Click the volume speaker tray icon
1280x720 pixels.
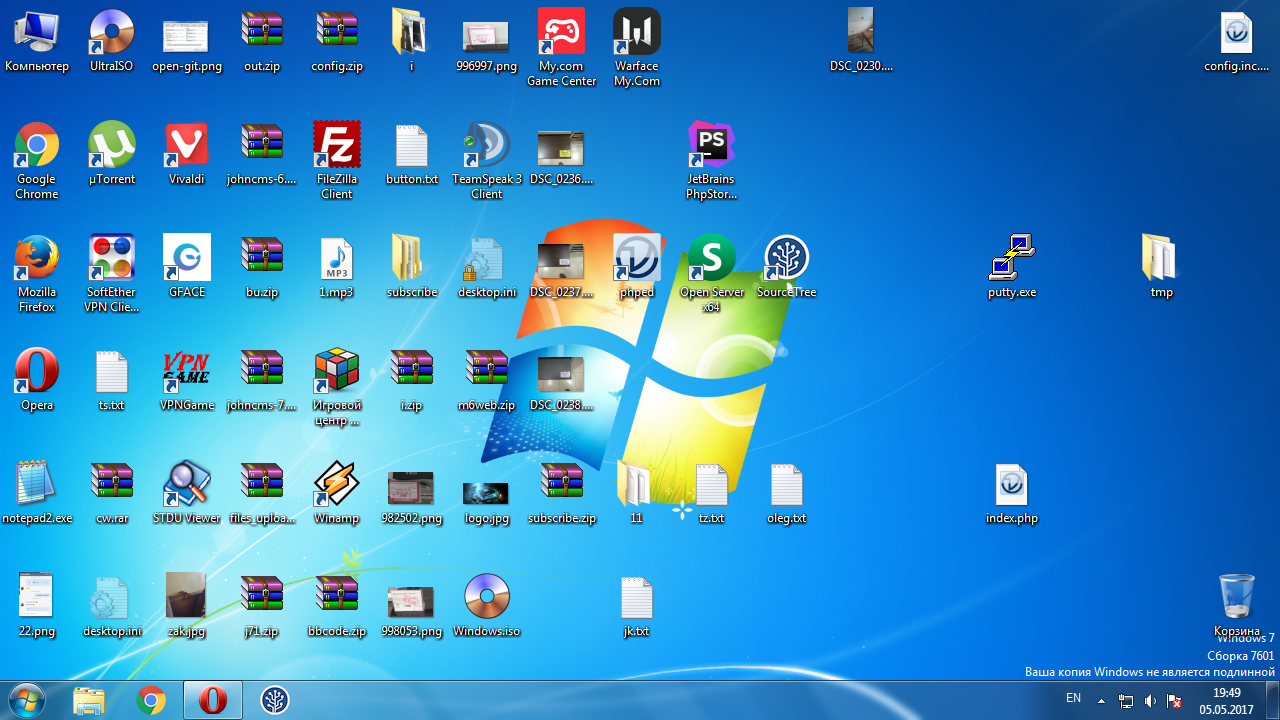[x=1150, y=700]
